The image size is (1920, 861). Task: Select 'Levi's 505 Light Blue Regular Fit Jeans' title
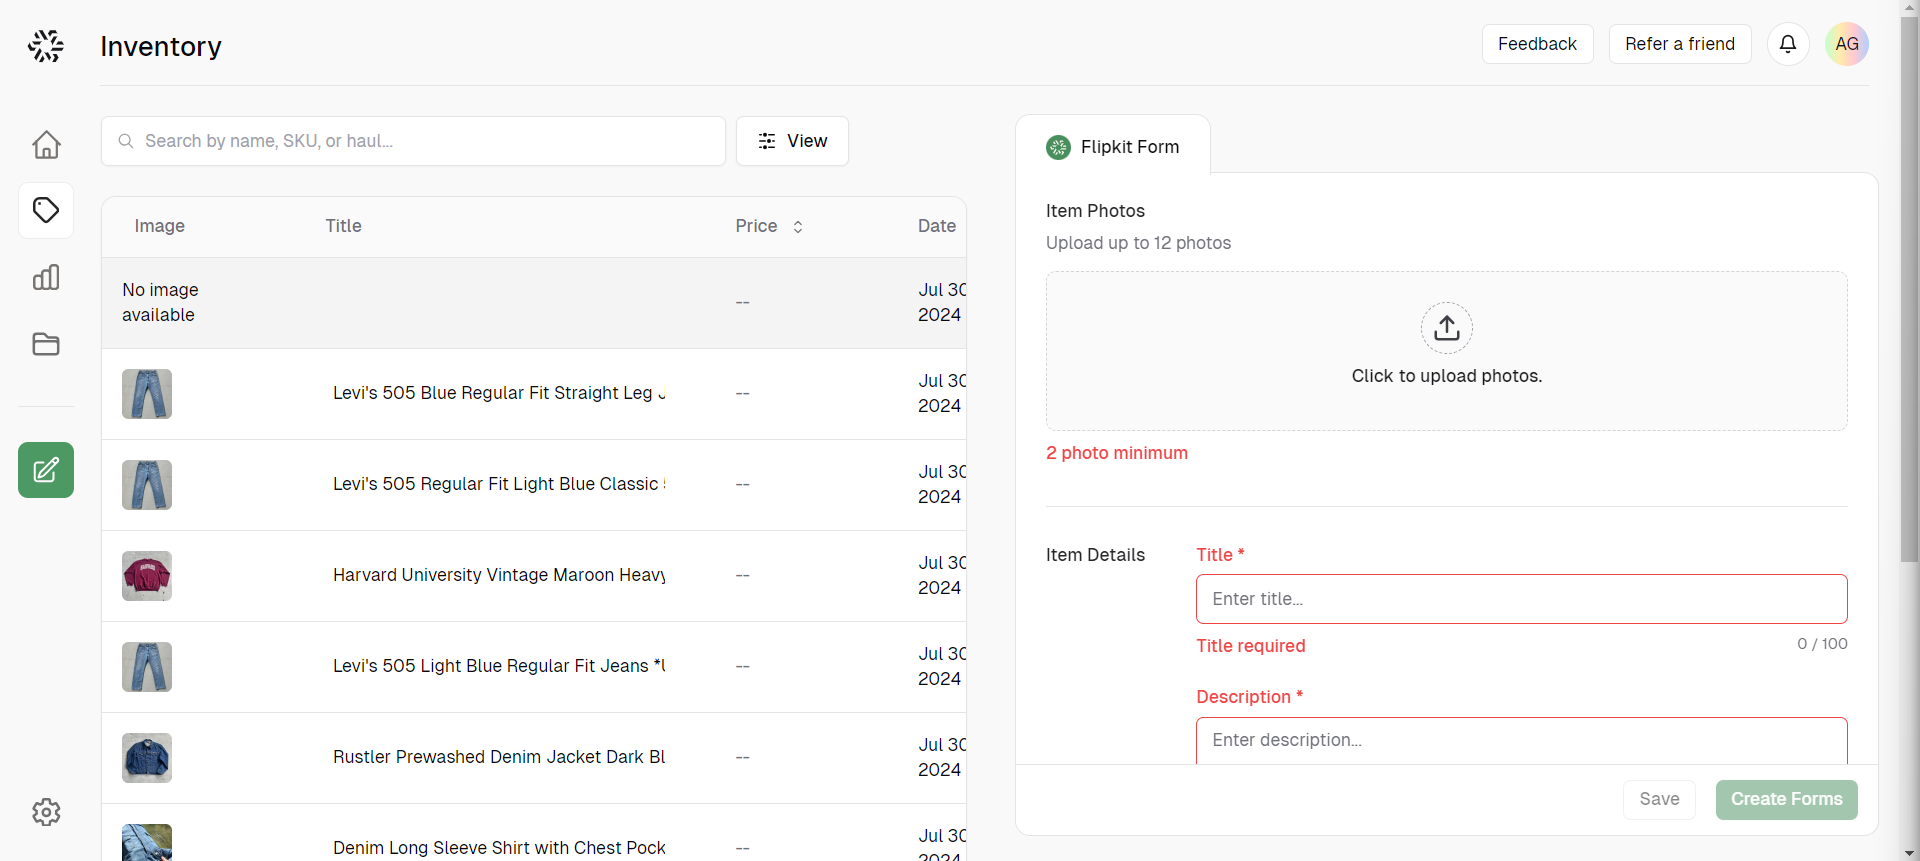(x=499, y=666)
